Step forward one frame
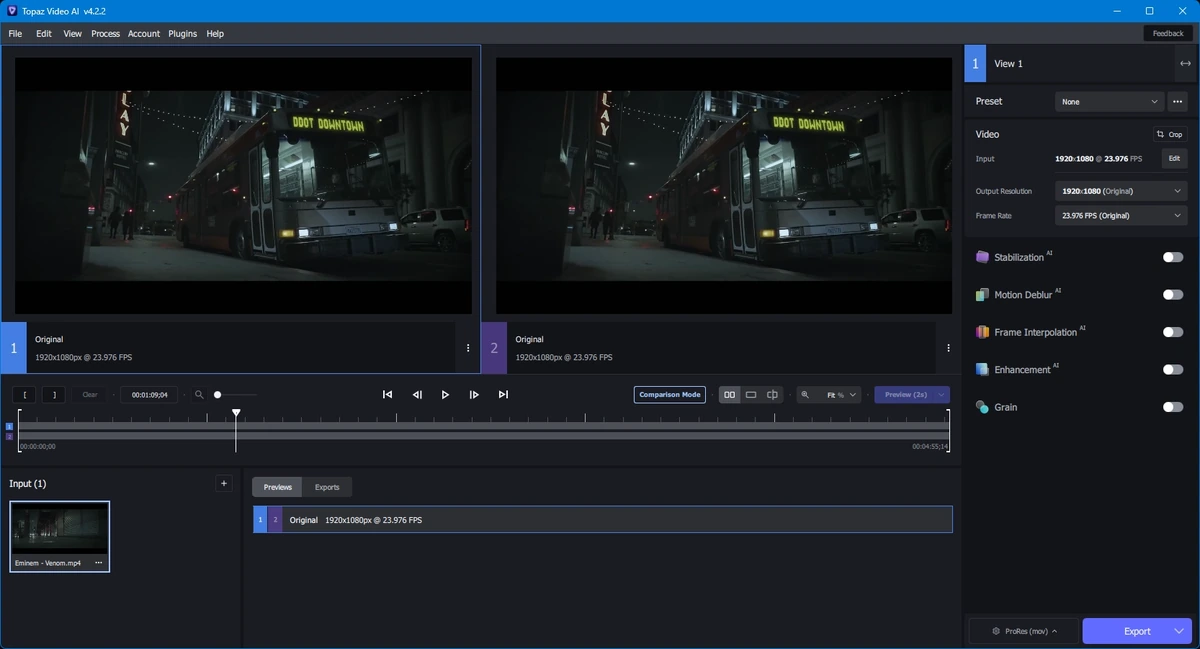The width and height of the screenshot is (1200, 649). pyautogui.click(x=474, y=395)
